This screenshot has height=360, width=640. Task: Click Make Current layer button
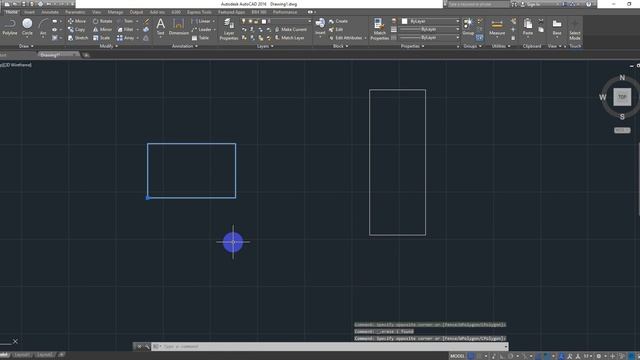click(x=291, y=29)
